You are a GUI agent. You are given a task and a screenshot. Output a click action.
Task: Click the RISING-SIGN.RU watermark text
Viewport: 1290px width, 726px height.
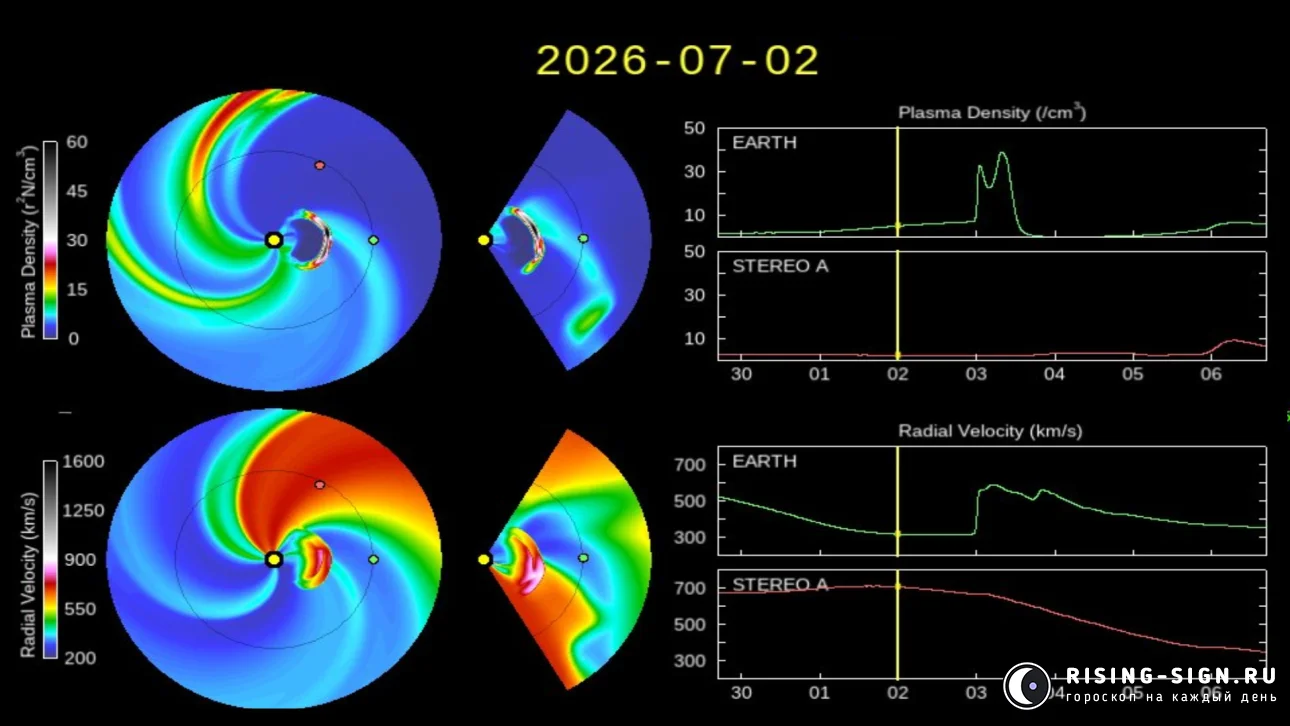tap(1170, 676)
